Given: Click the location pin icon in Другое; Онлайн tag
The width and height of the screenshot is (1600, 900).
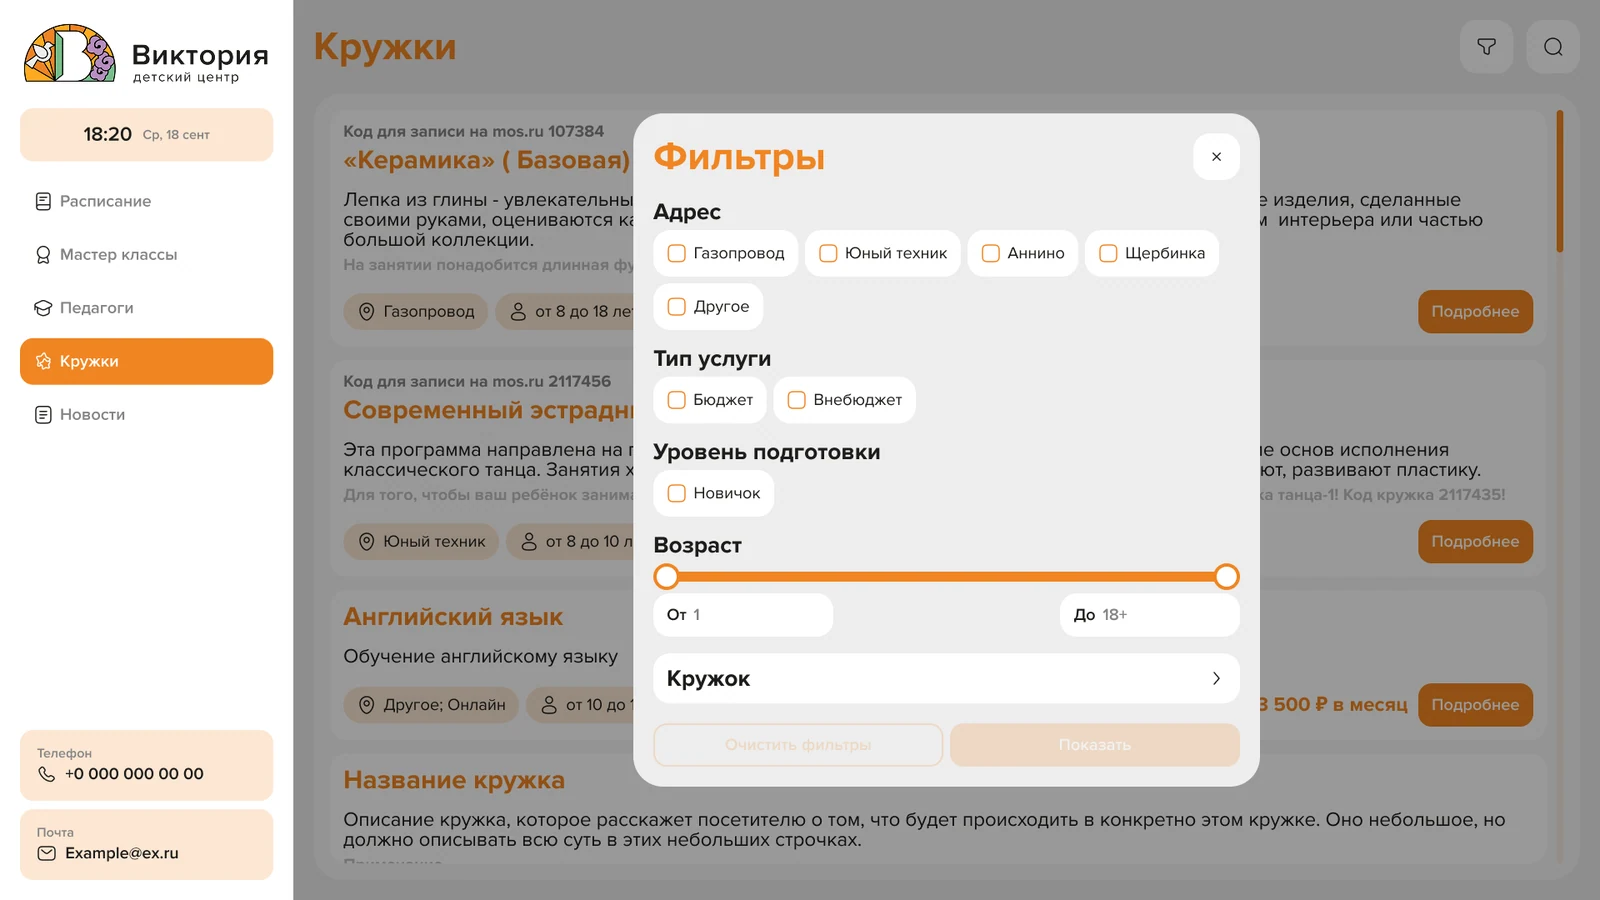Looking at the screenshot, I should tap(366, 705).
